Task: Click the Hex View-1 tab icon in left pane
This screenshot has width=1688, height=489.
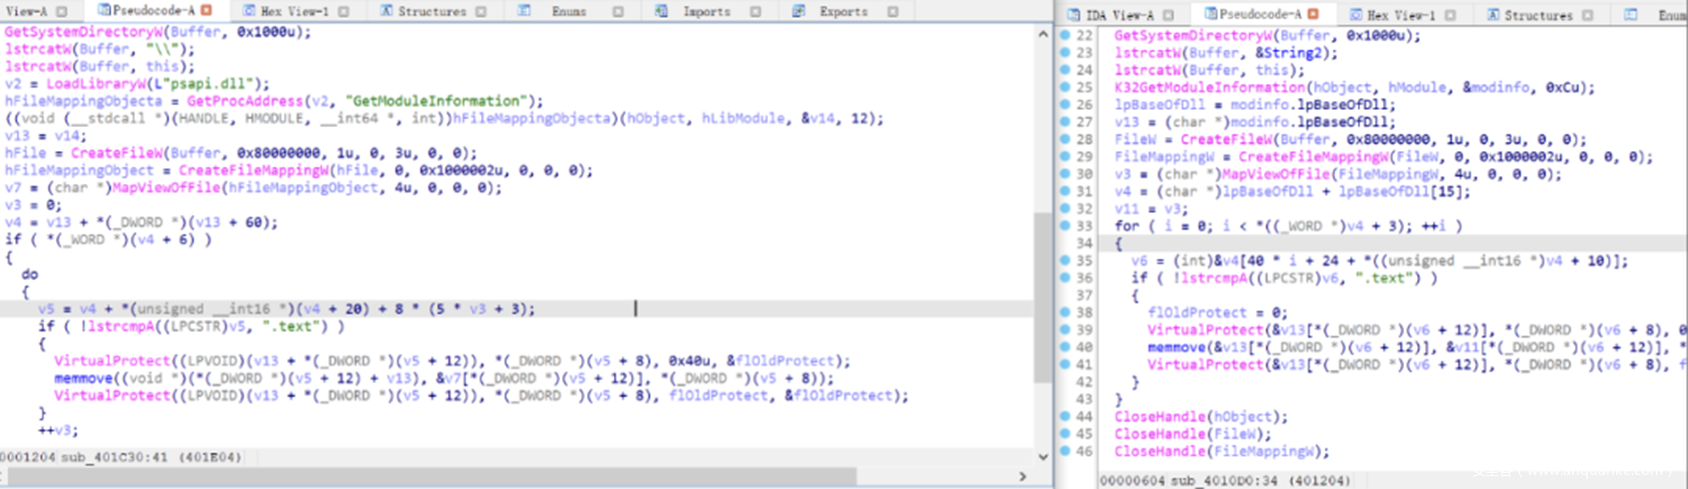Action: tap(249, 11)
